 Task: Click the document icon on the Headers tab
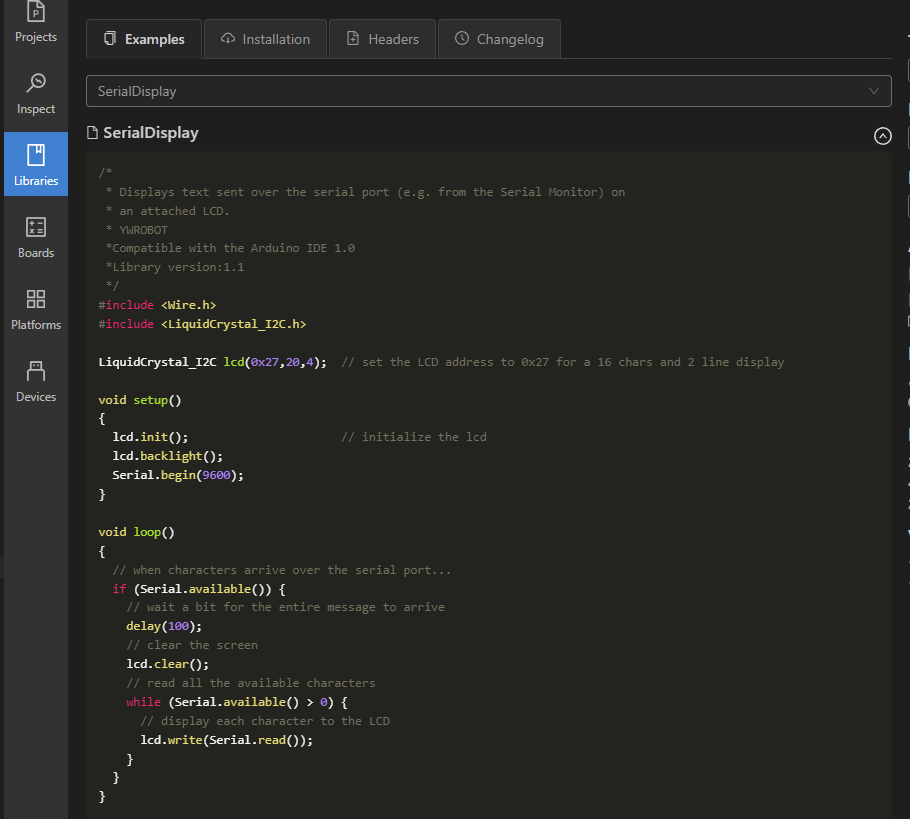pos(355,39)
